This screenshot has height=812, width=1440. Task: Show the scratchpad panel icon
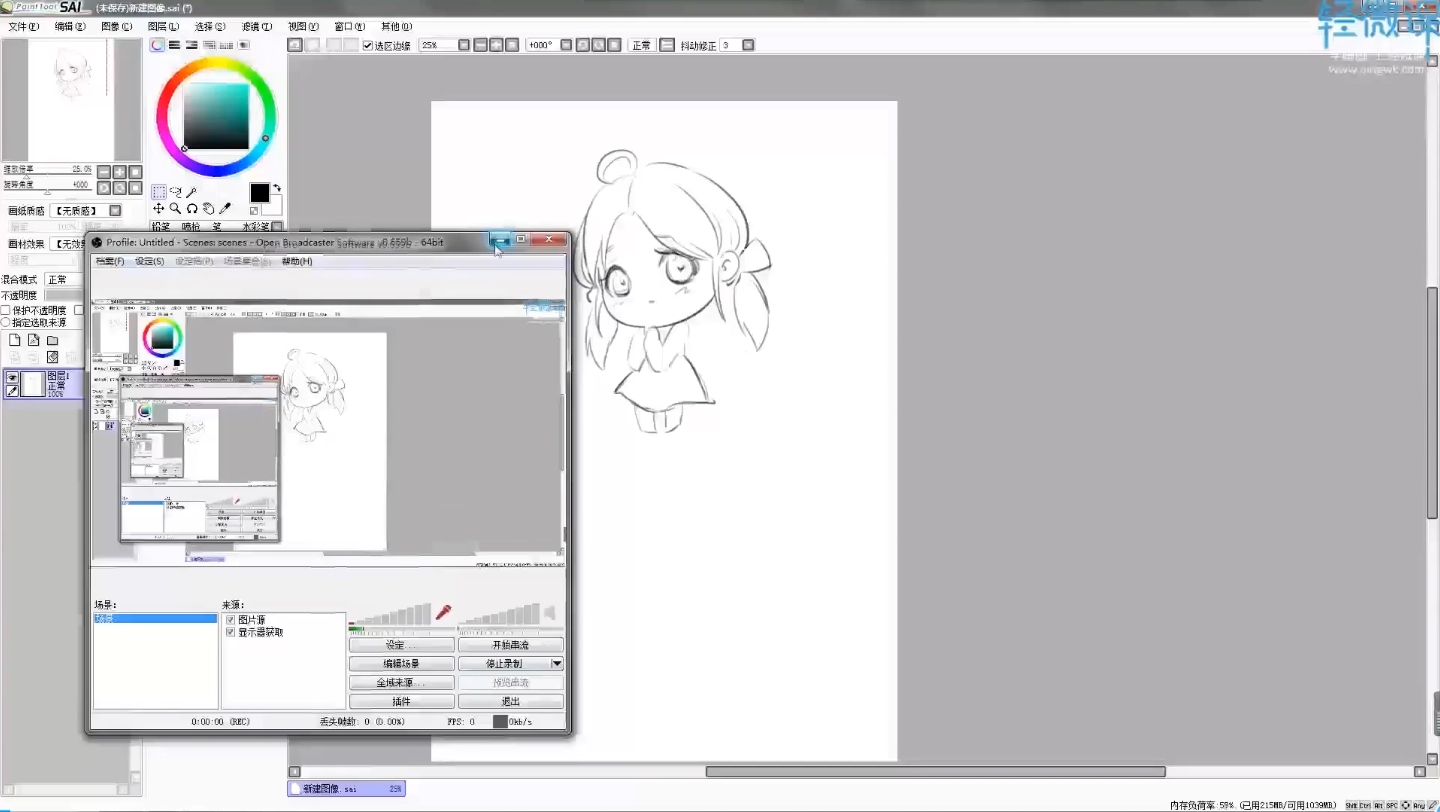pyautogui.click(x=244, y=45)
